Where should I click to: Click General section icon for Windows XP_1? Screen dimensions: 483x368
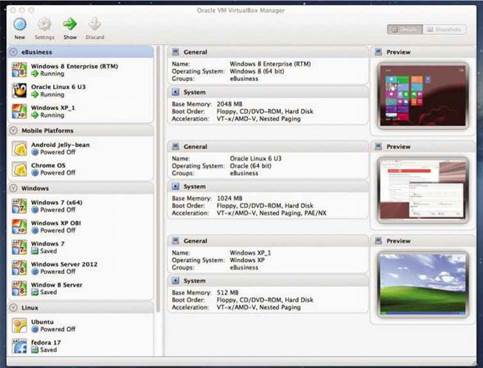point(176,241)
